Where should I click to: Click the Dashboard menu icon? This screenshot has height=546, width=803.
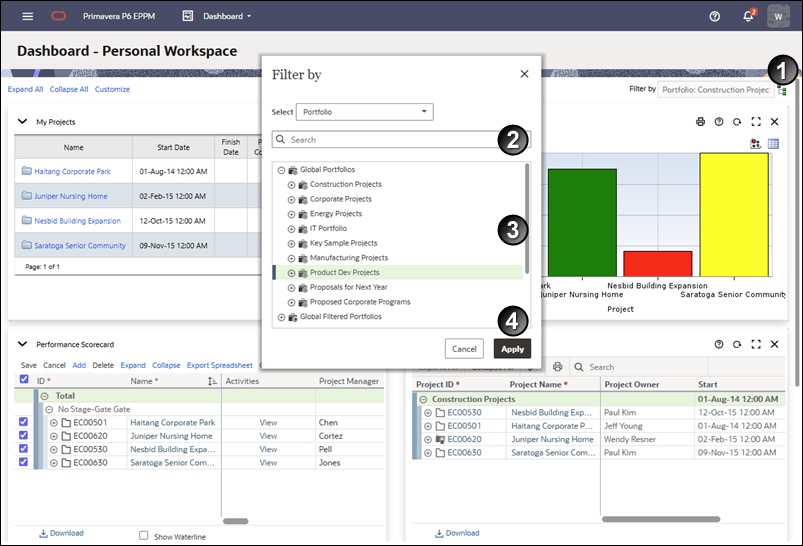(188, 16)
